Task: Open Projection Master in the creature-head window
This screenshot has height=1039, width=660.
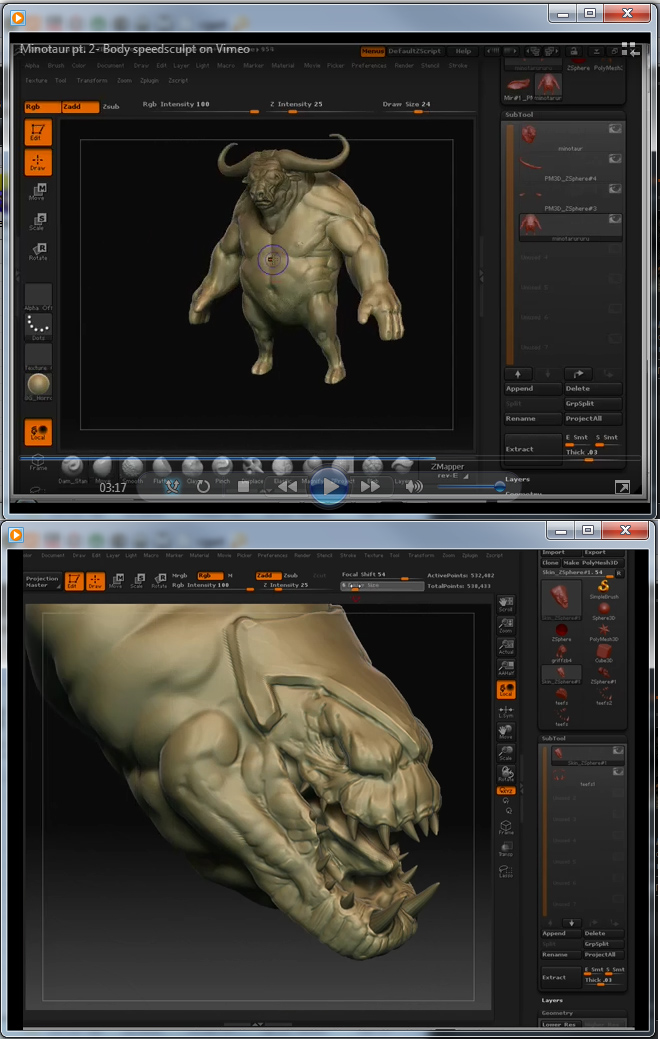Action: point(42,581)
